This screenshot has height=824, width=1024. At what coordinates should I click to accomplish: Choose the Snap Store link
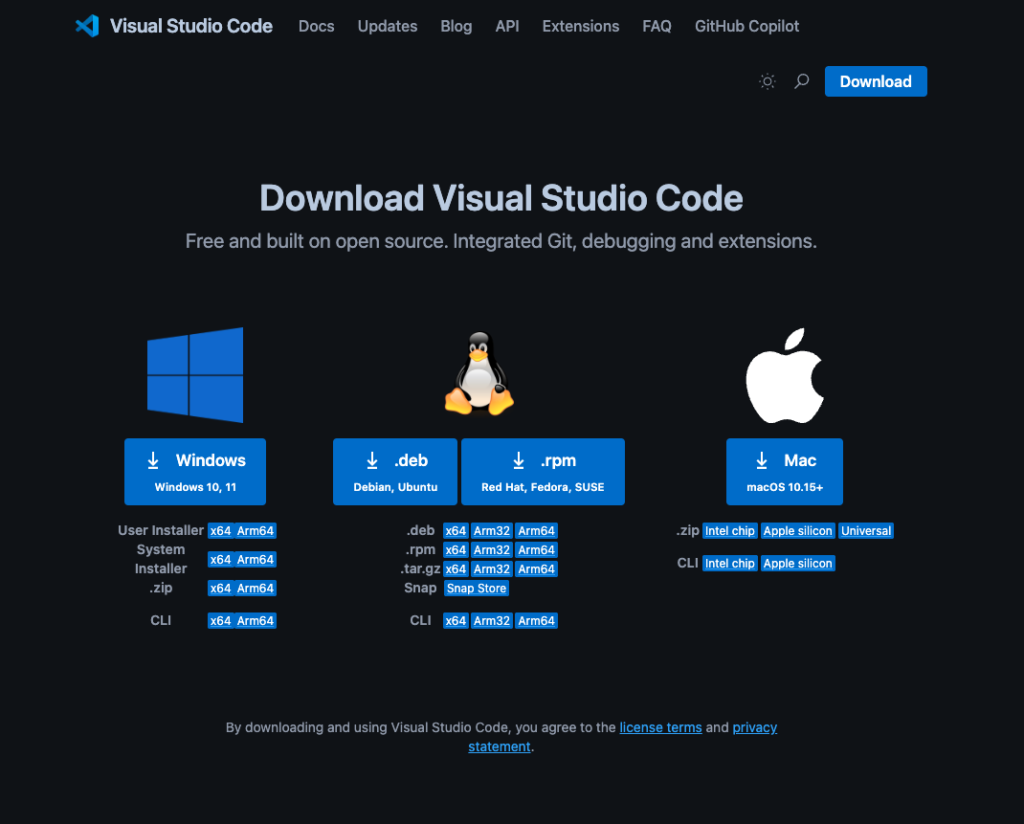pyautogui.click(x=476, y=589)
